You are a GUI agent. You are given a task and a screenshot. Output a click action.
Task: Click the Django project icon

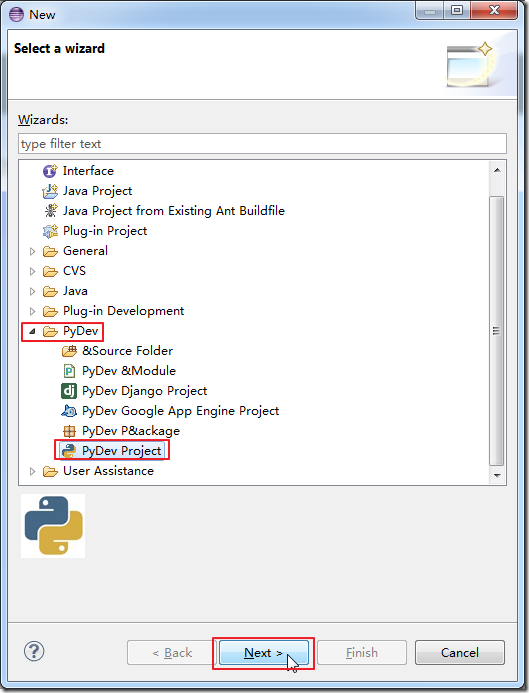[x=69, y=391]
